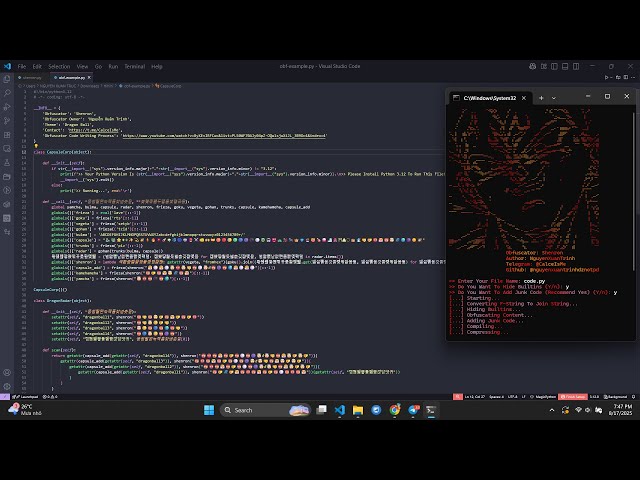Open the Terminal menu
This screenshot has width=640, height=480.
pos(135,66)
